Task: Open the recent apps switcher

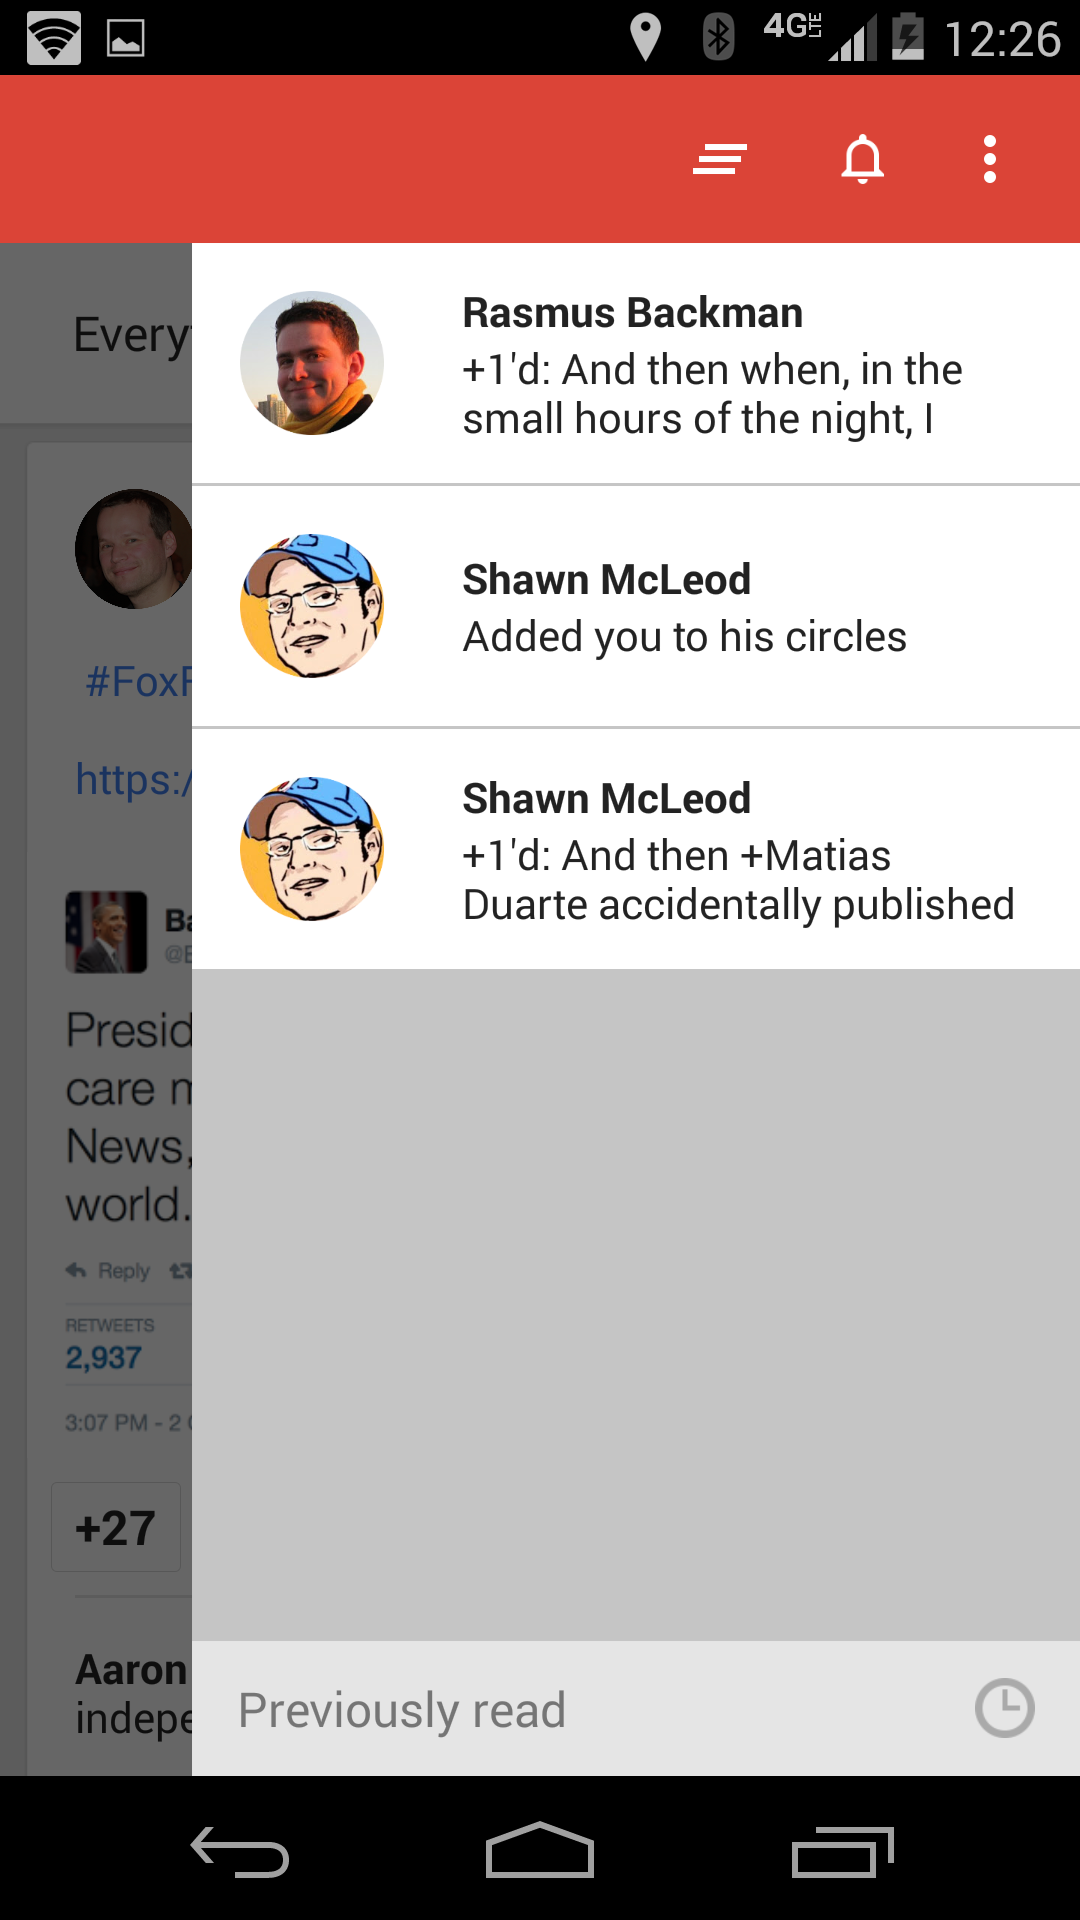Action: pyautogui.click(x=842, y=1851)
